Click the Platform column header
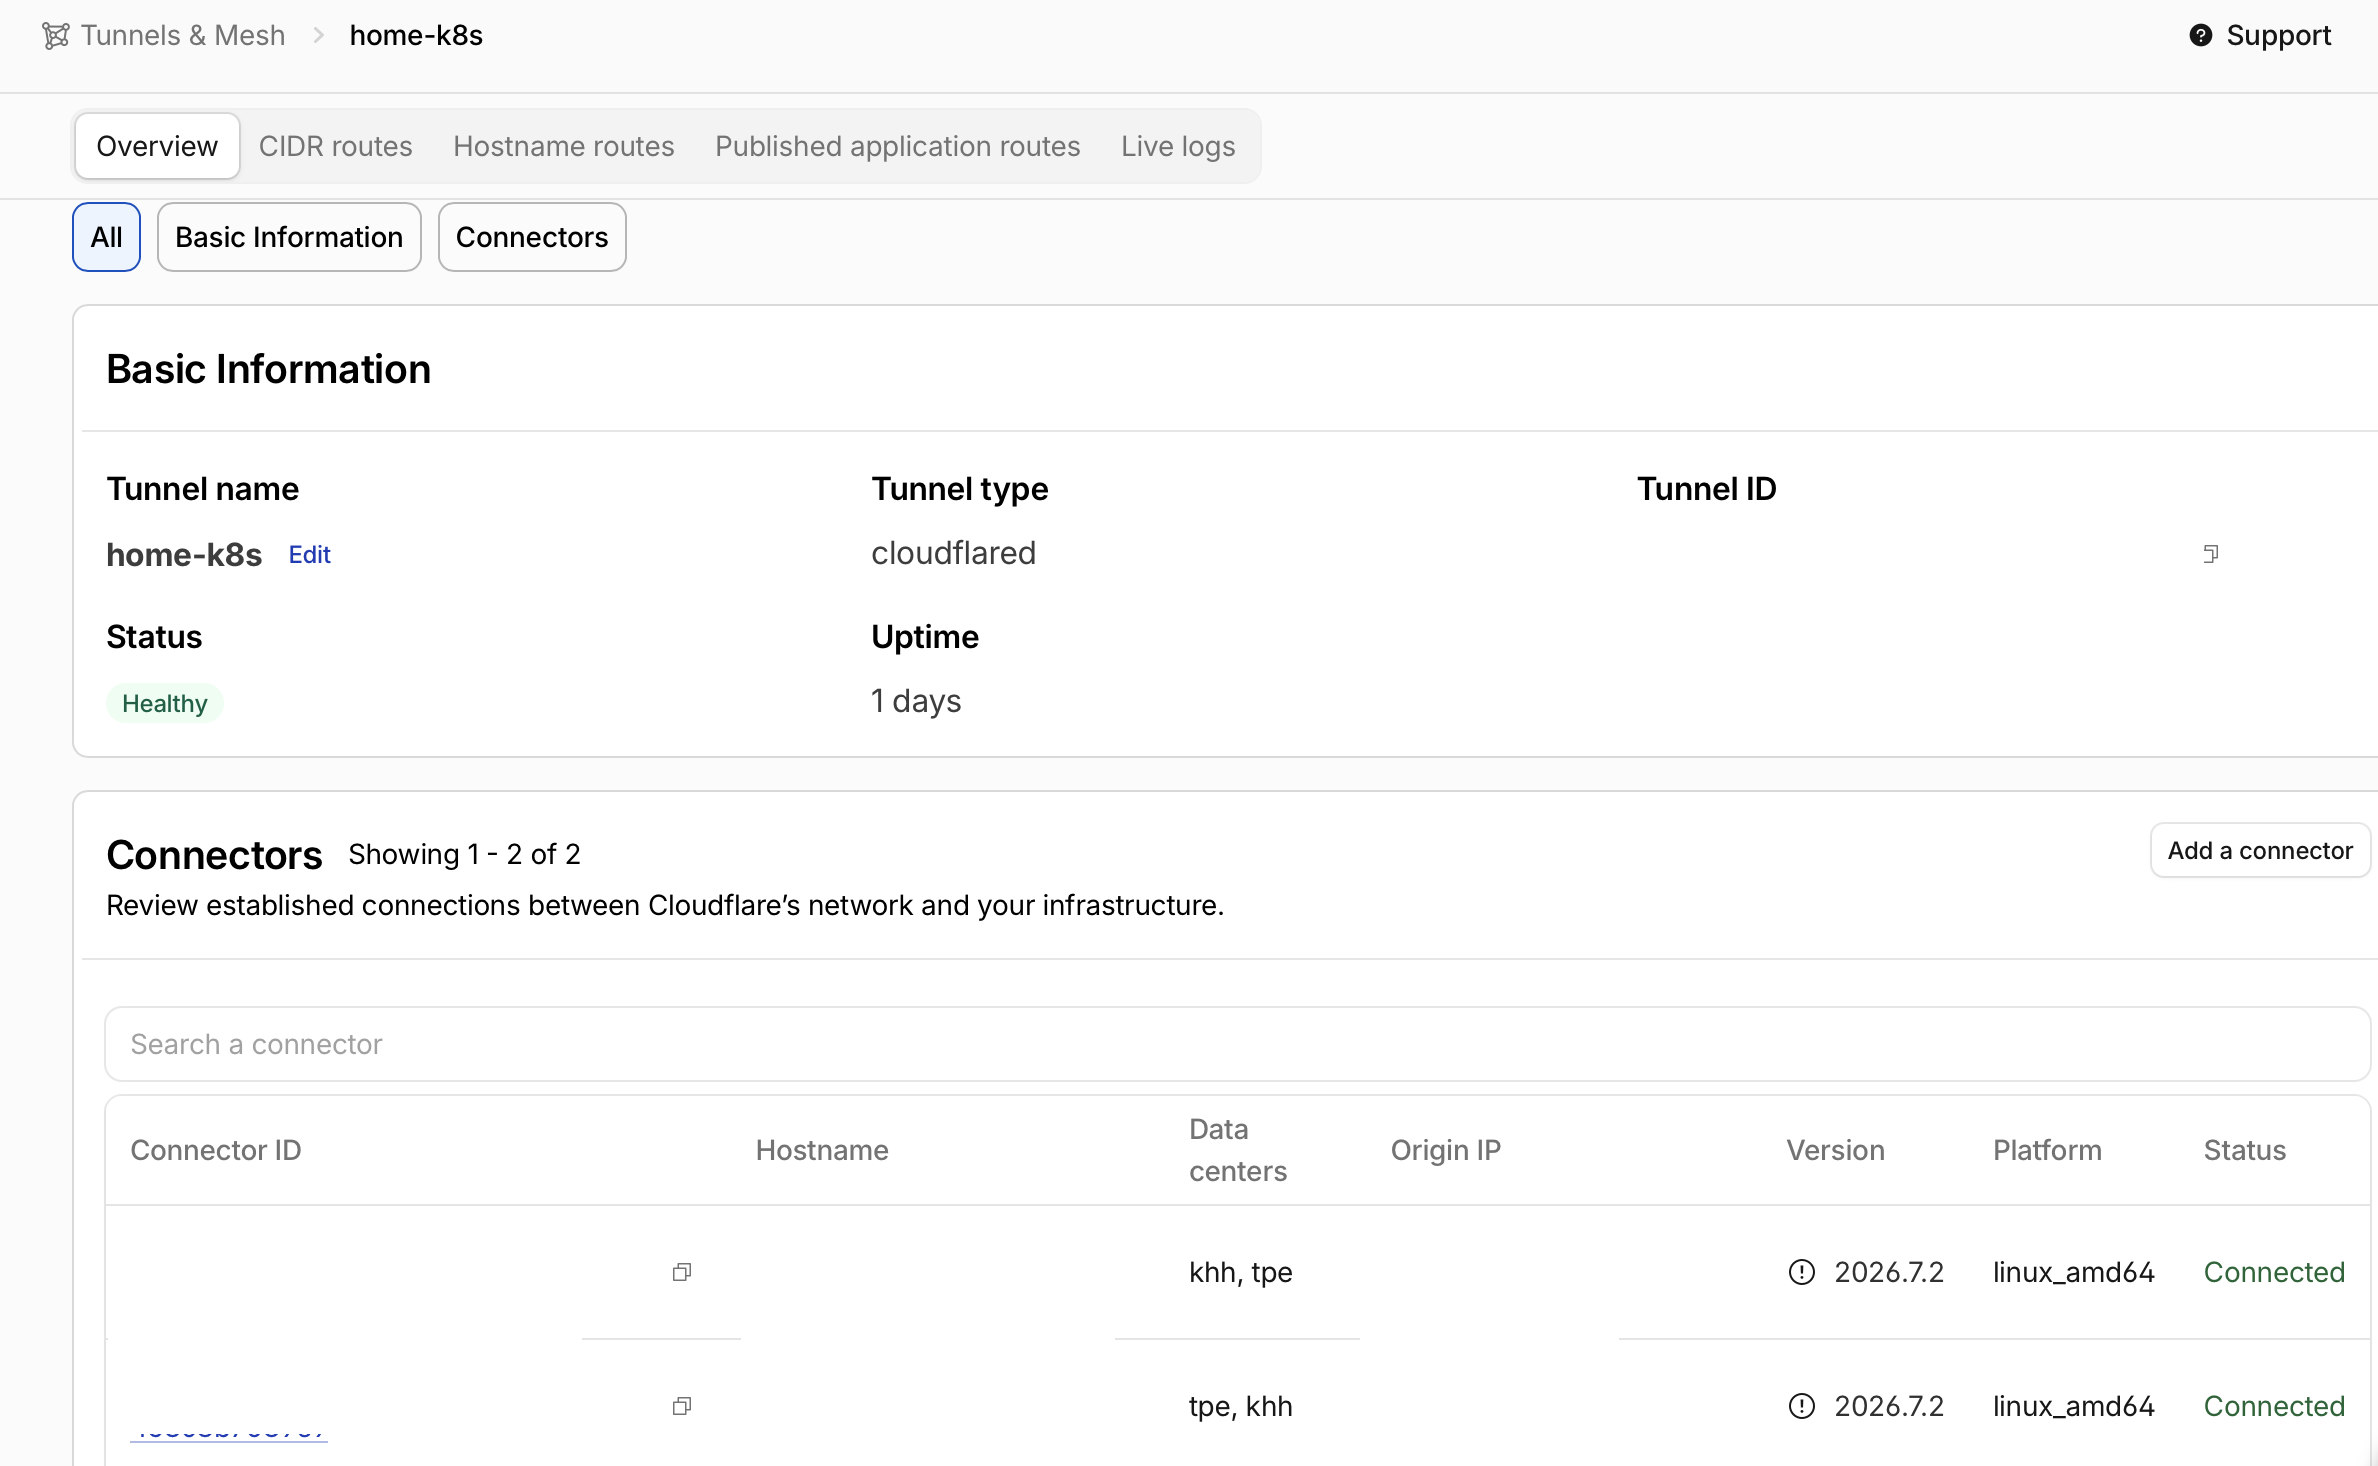2378x1466 pixels. (x=2047, y=1150)
